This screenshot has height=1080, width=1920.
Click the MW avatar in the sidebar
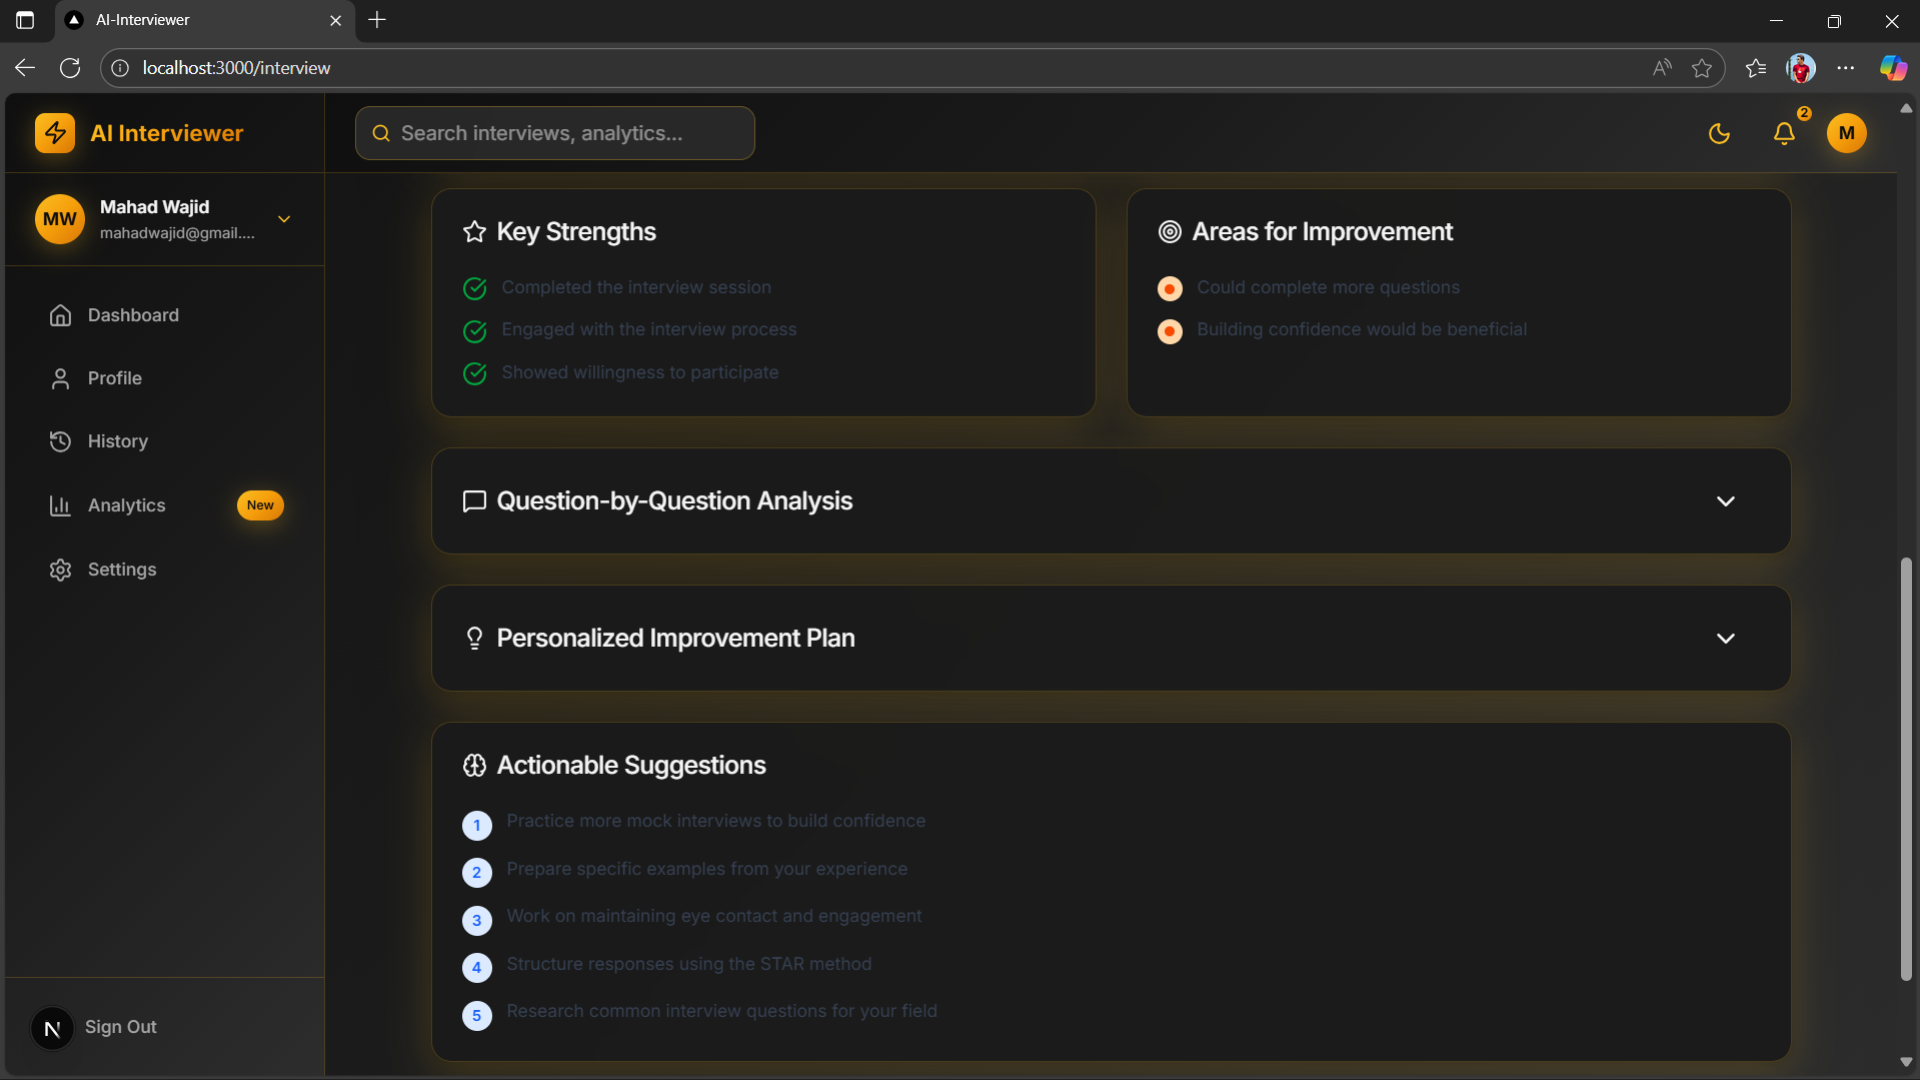point(60,219)
